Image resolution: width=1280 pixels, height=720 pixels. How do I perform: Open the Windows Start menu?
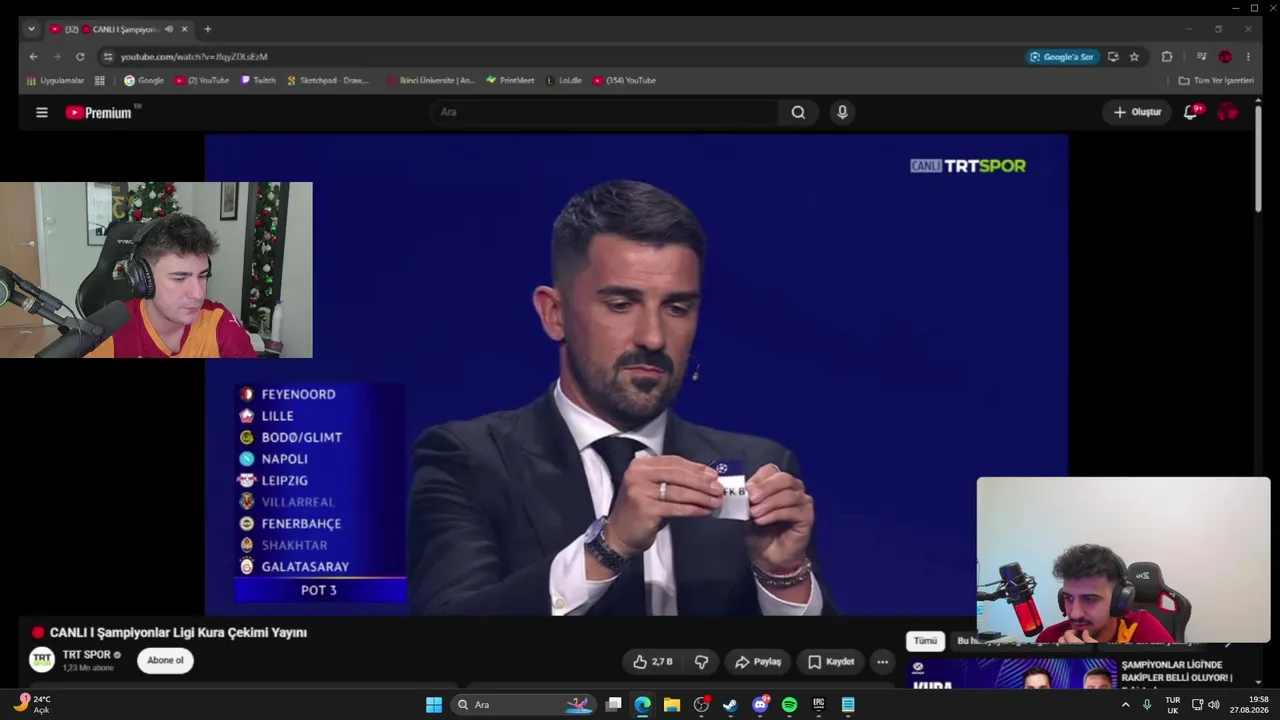tap(434, 705)
